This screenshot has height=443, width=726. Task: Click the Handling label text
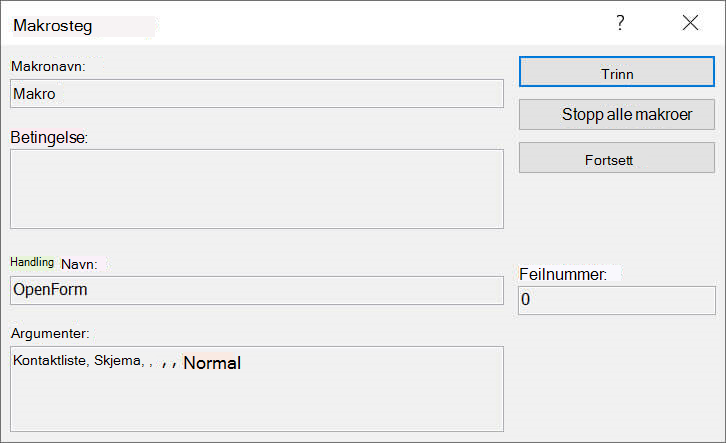pyautogui.click(x=32, y=262)
